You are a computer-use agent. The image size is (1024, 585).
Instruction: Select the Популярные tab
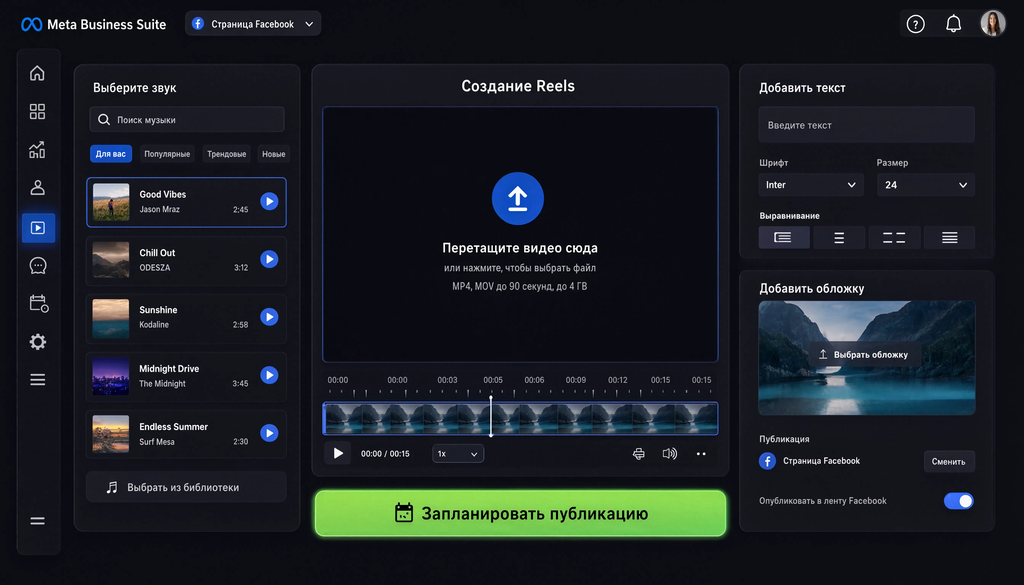click(167, 154)
